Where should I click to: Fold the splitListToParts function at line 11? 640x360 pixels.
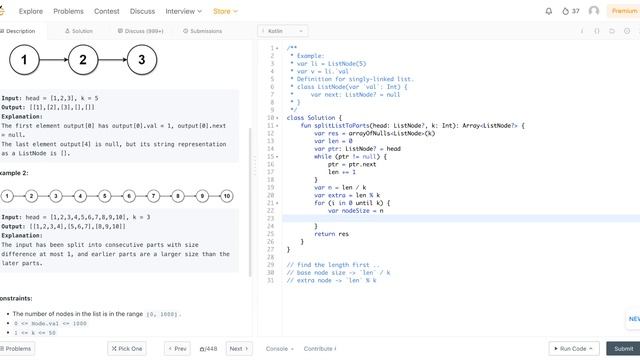tap(278, 126)
